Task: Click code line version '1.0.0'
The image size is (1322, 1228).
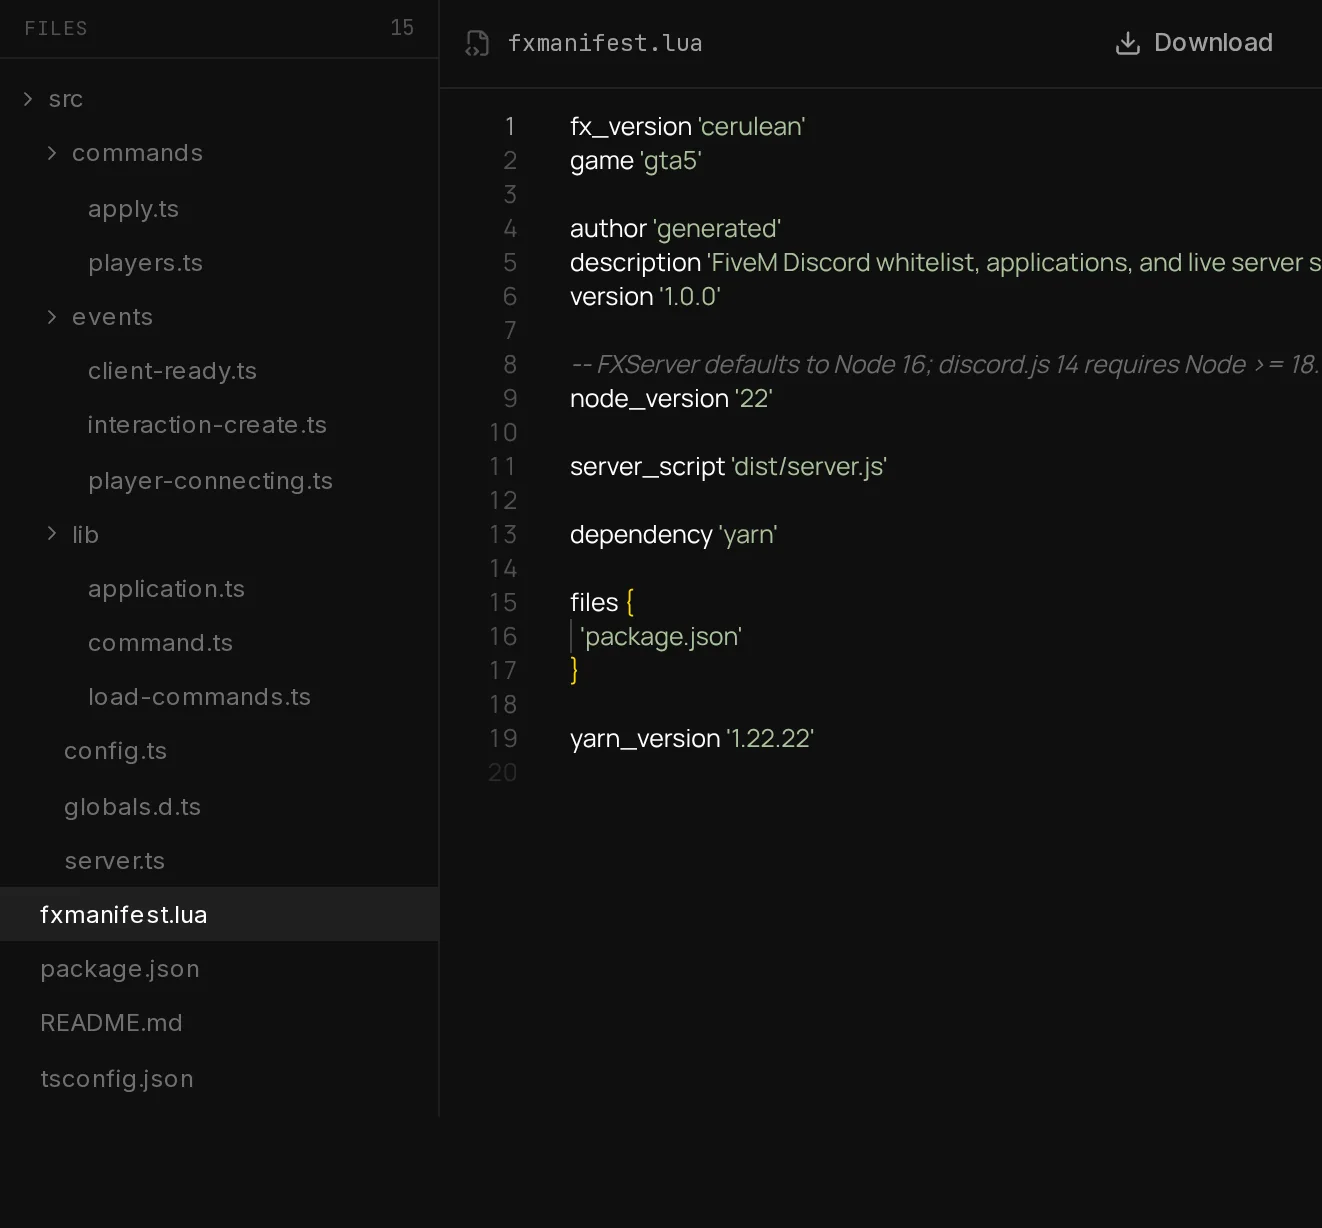Action: 645,297
